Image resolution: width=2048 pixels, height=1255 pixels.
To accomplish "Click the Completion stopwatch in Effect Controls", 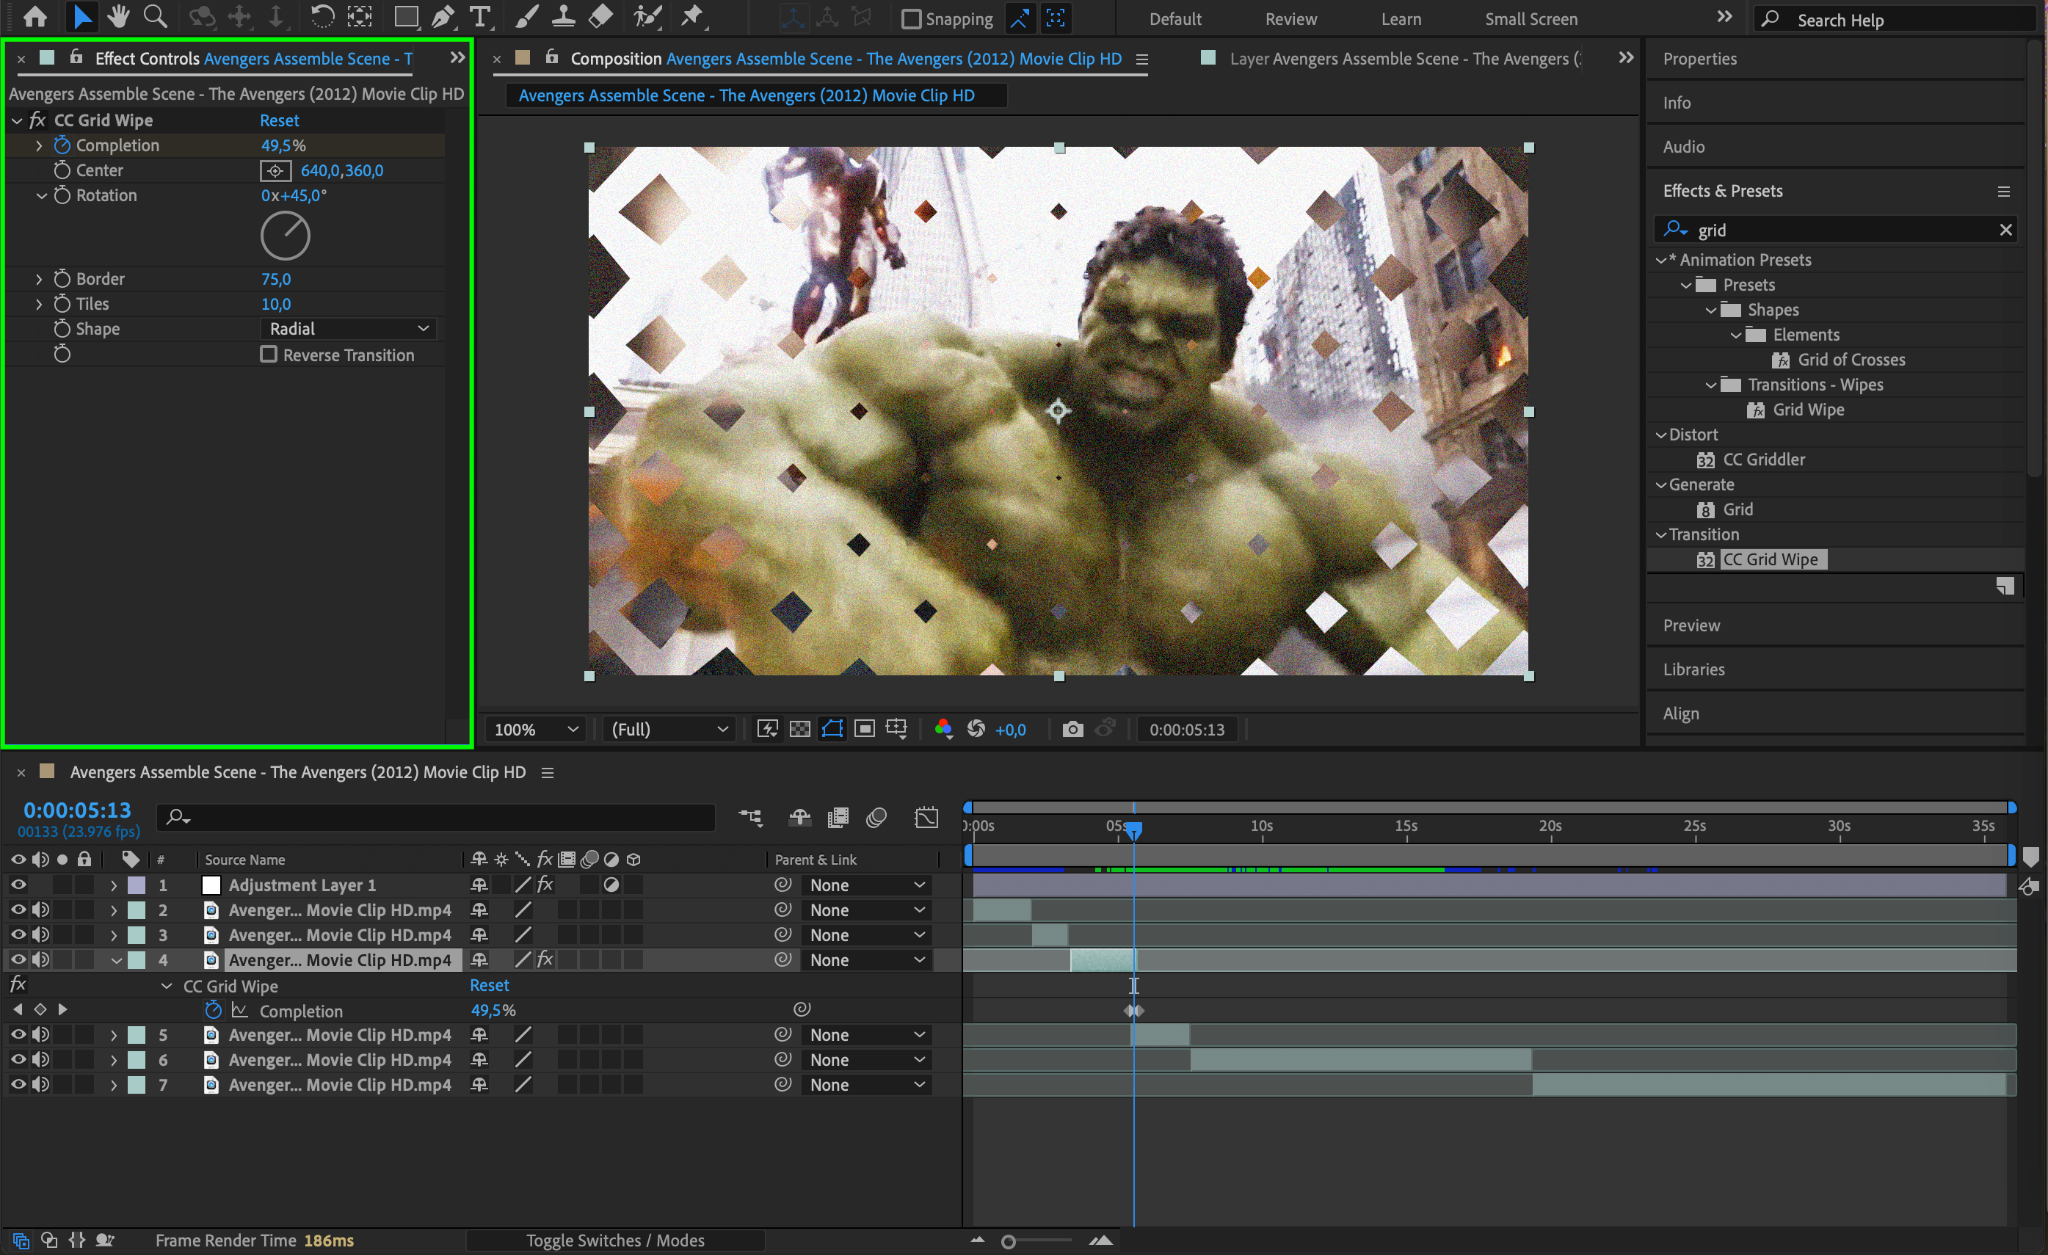I will pos(62,145).
